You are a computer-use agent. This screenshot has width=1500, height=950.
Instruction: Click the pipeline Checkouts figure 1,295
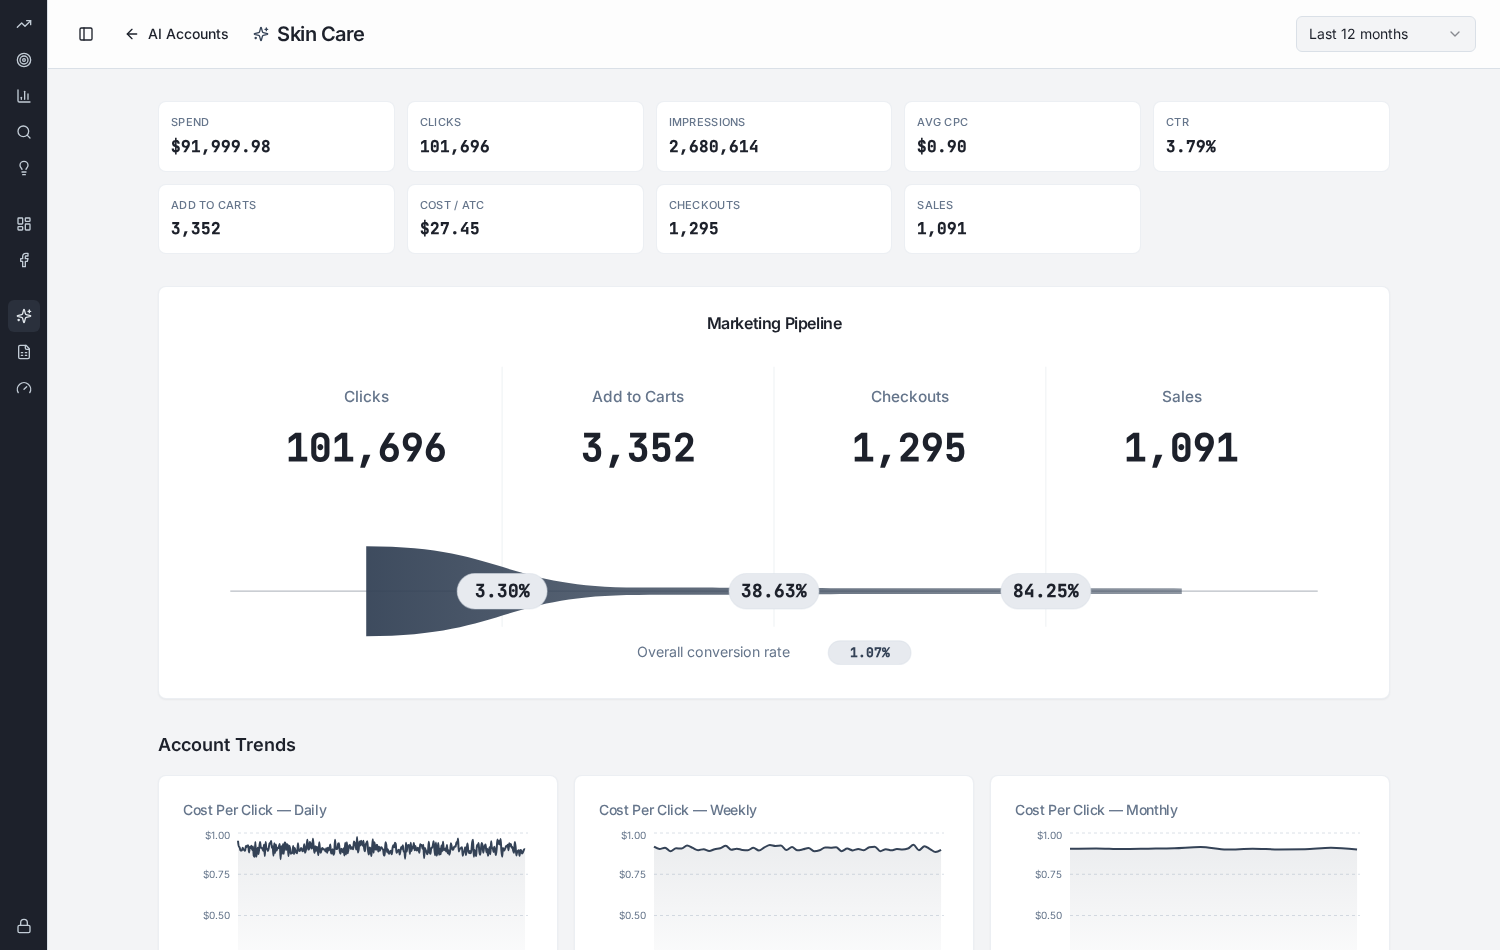[910, 448]
